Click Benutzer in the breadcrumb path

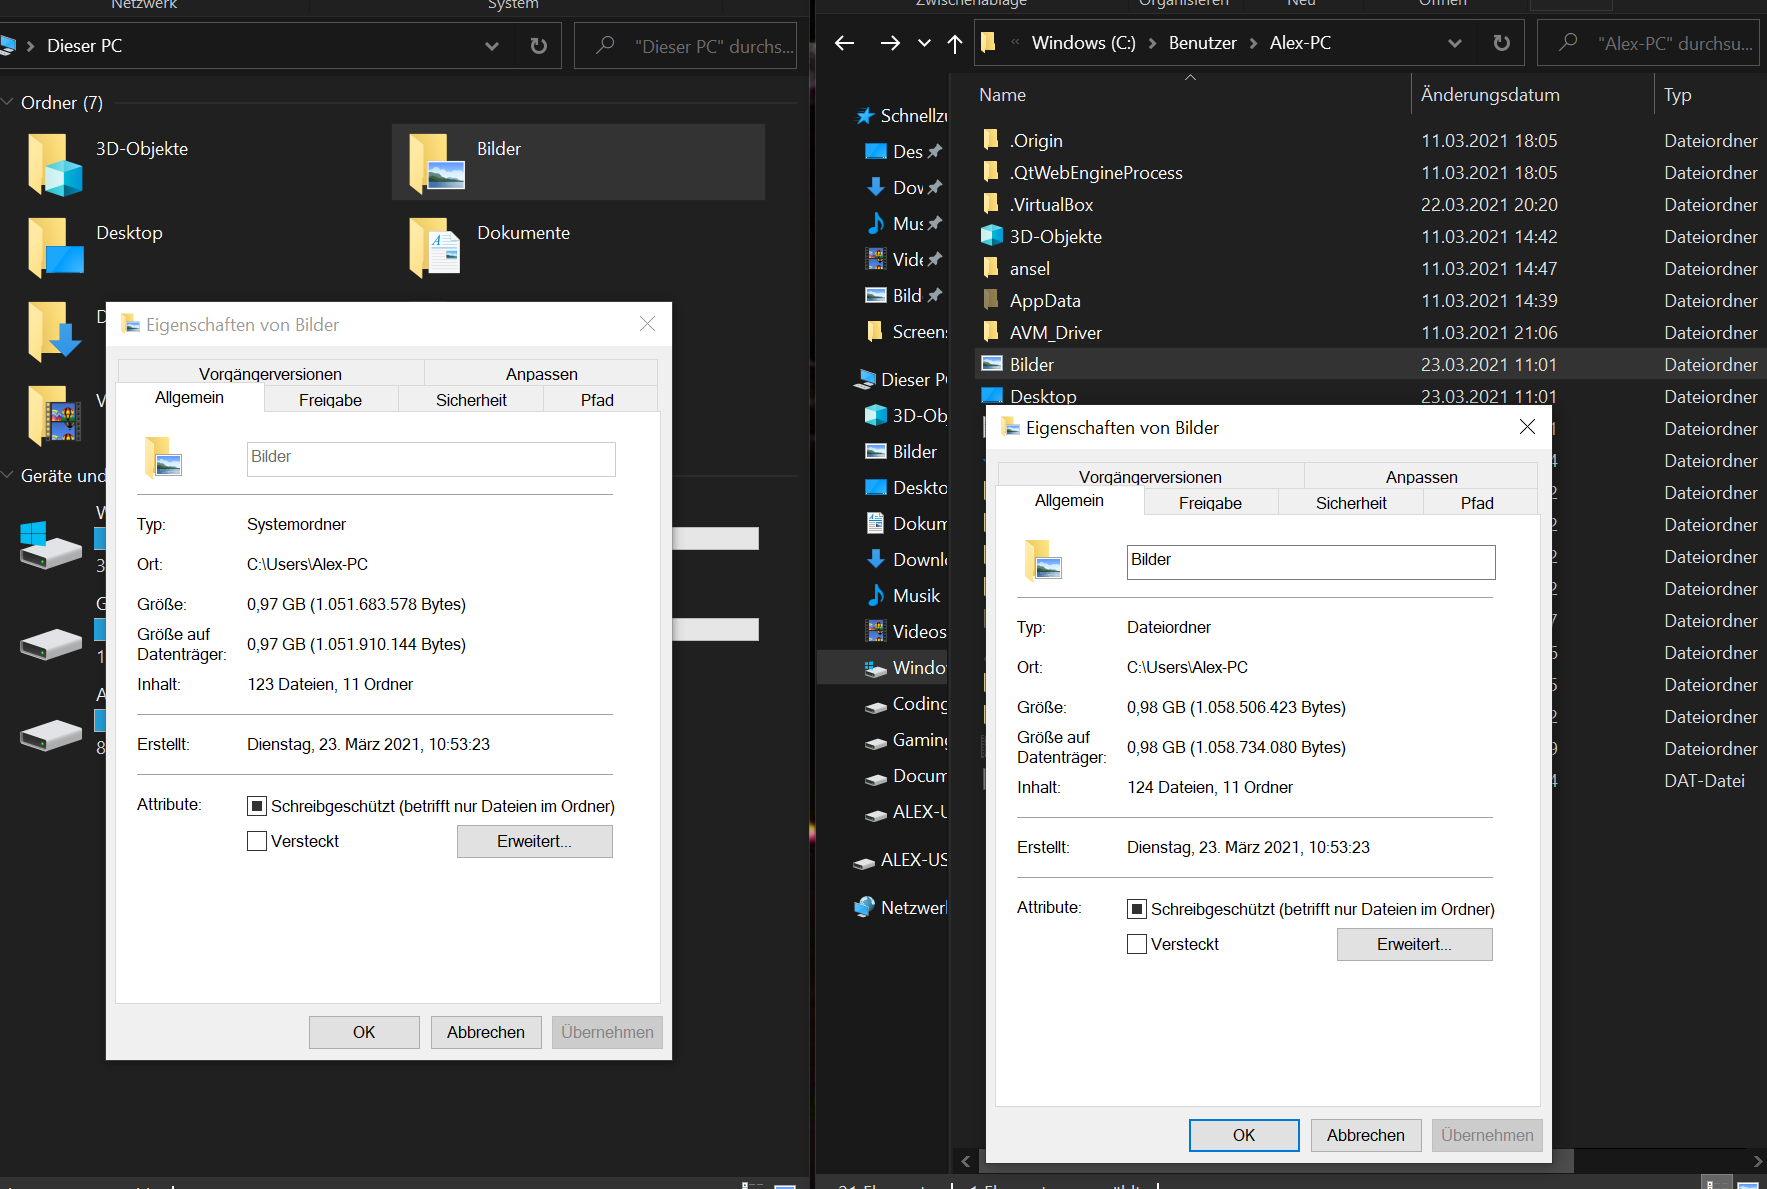[1202, 43]
